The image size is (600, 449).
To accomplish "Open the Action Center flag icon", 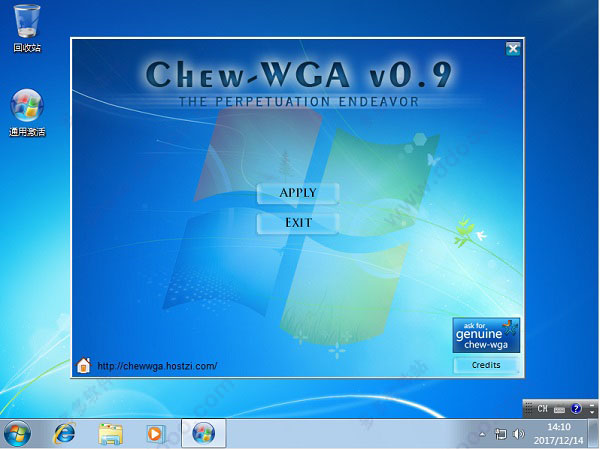I will (x=501, y=434).
